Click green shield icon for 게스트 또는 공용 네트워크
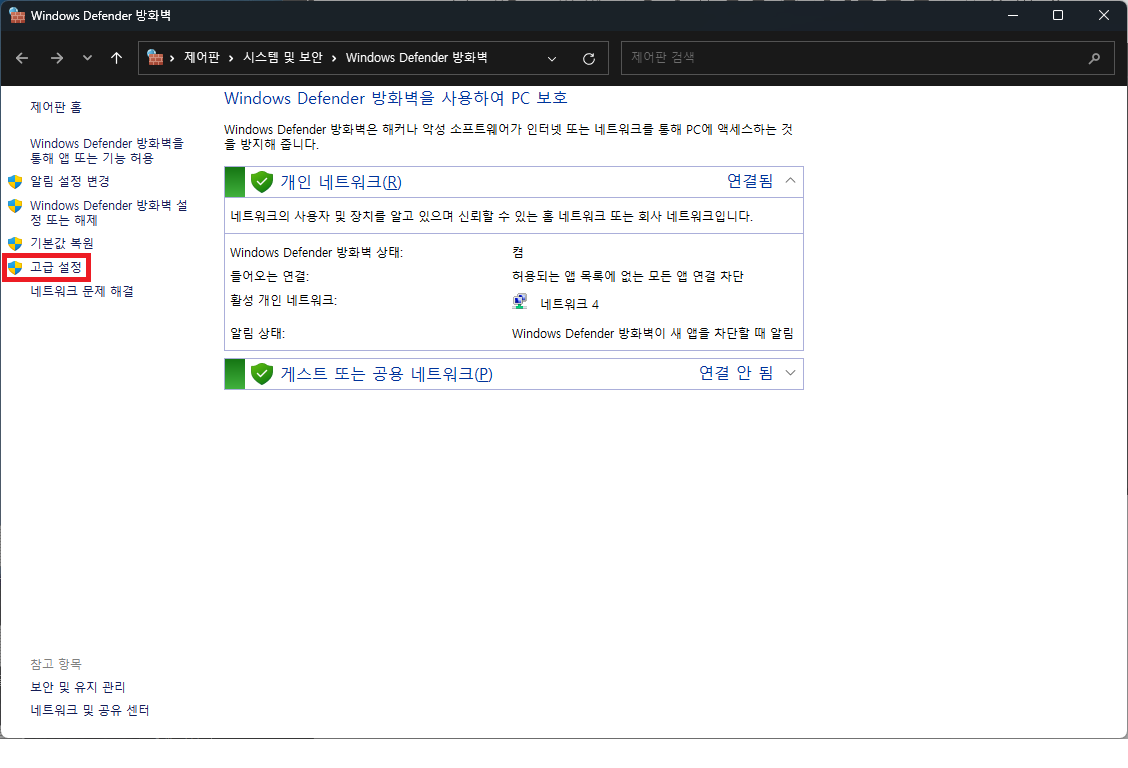The height and width of the screenshot is (768, 1128). pos(262,374)
